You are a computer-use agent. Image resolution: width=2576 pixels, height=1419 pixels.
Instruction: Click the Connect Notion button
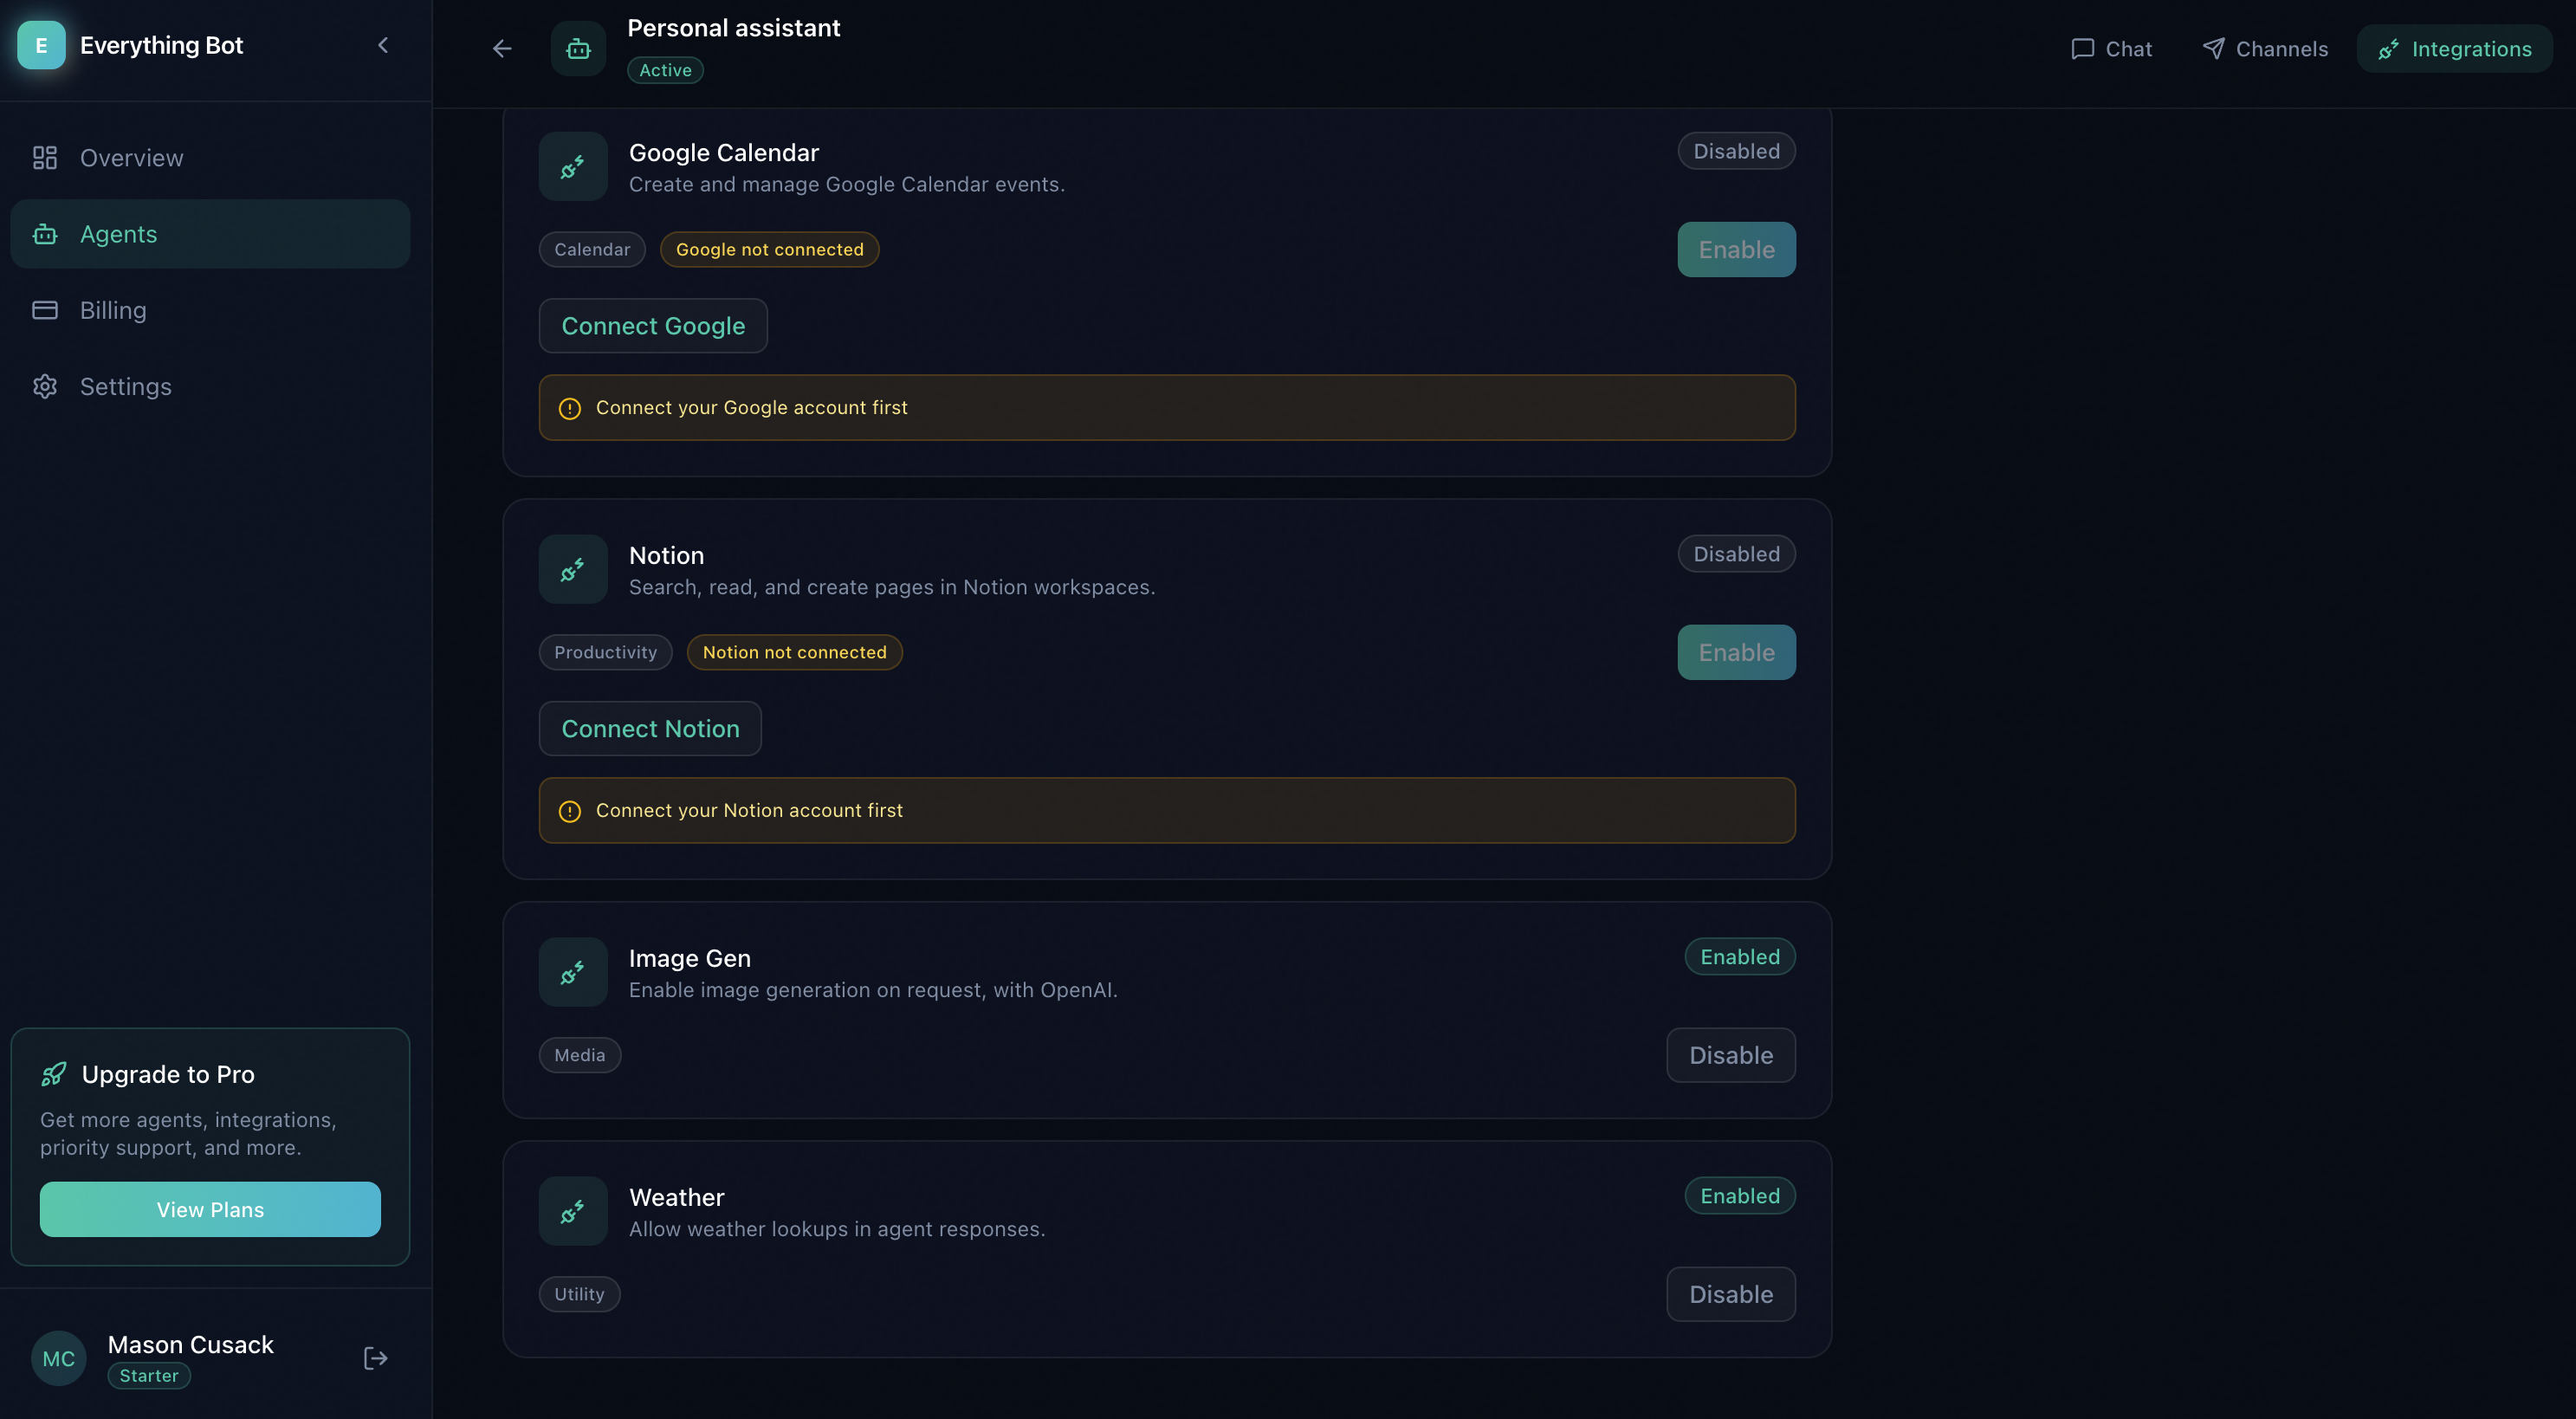(x=650, y=729)
